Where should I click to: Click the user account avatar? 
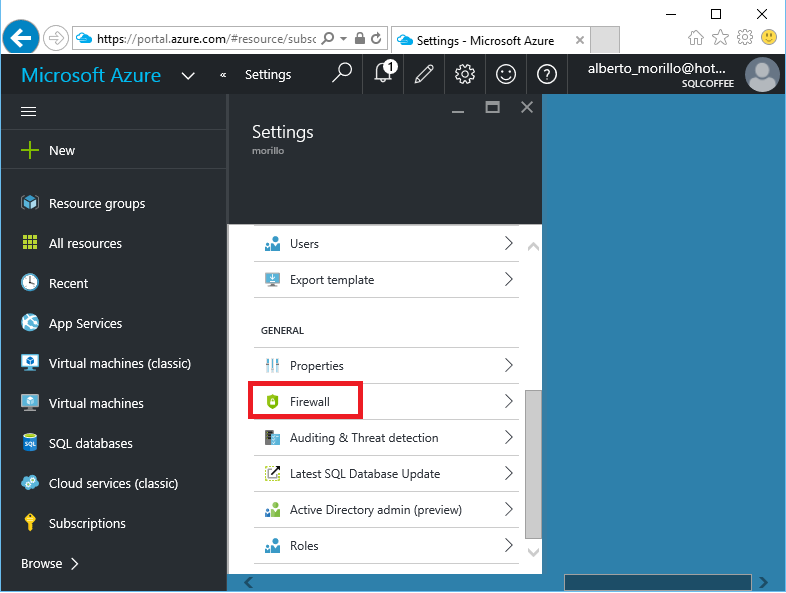(x=762, y=75)
